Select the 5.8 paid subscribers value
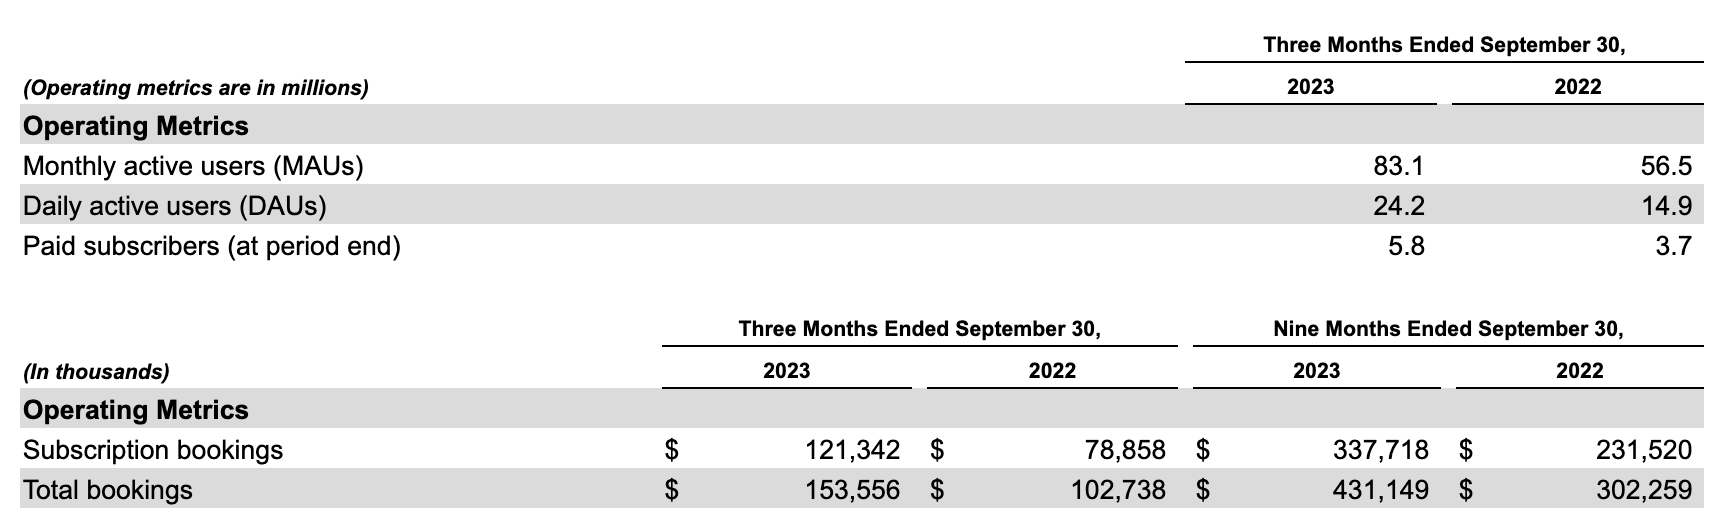1722x526 pixels. pos(1406,246)
